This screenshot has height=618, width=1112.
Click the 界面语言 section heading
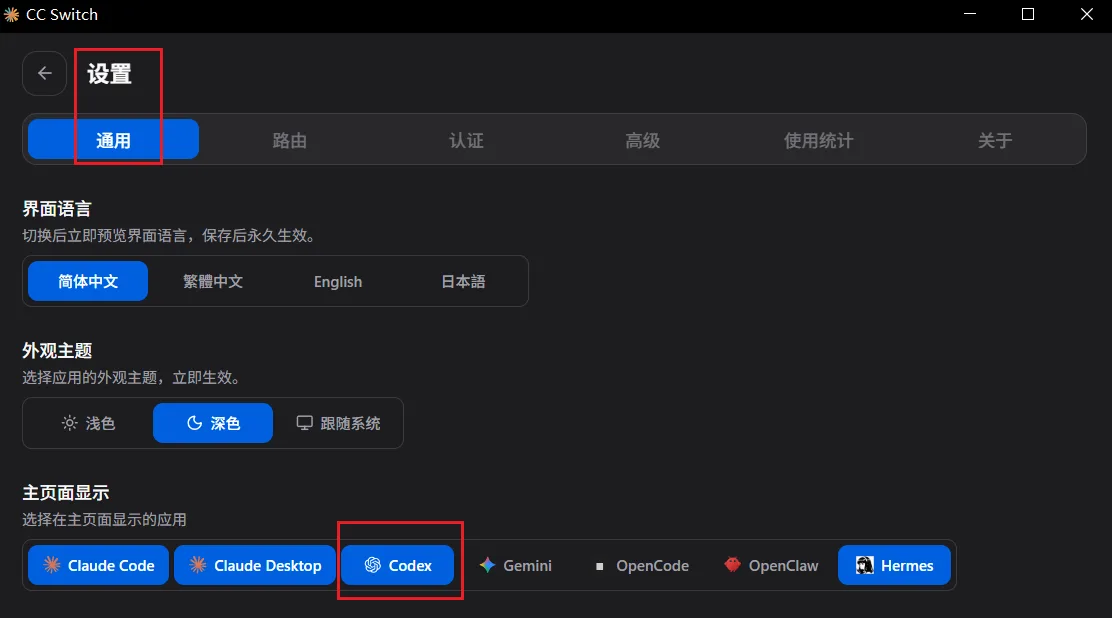pos(57,209)
